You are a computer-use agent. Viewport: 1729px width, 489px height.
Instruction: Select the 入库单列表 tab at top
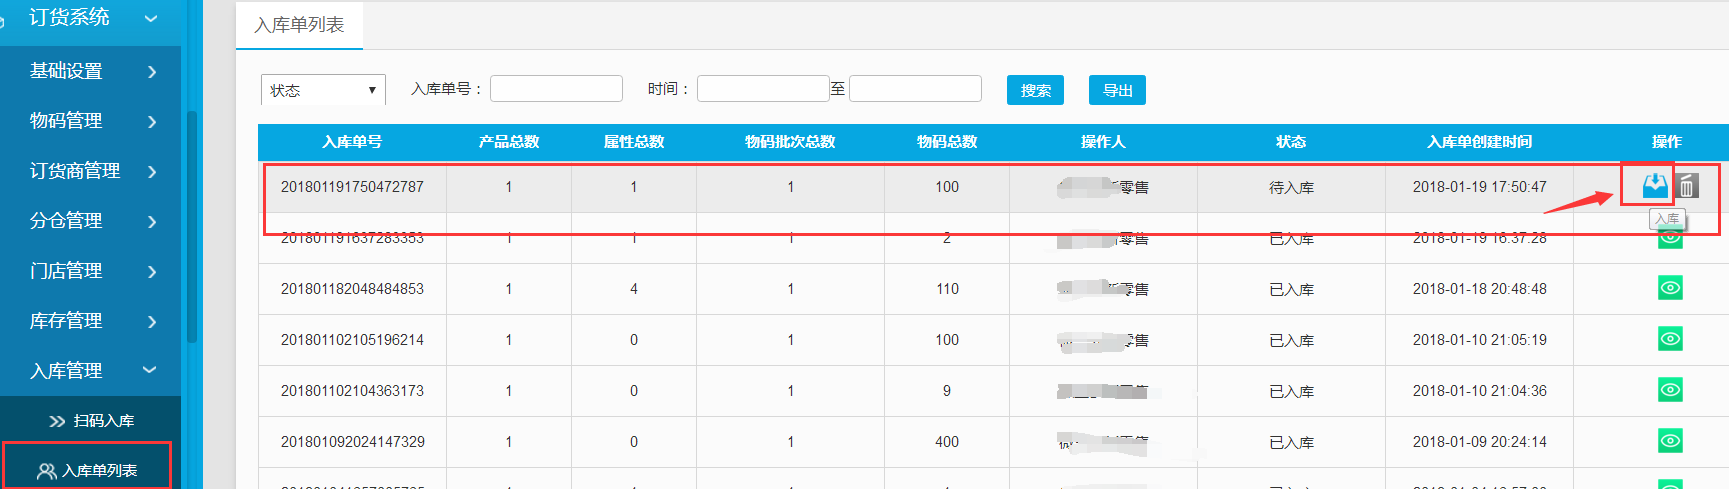coord(299,25)
